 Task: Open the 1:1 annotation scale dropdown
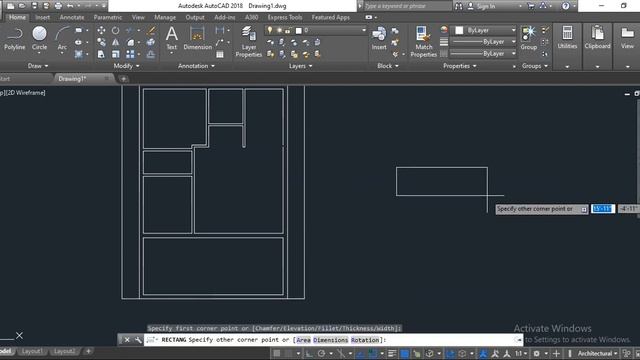tap(521, 353)
